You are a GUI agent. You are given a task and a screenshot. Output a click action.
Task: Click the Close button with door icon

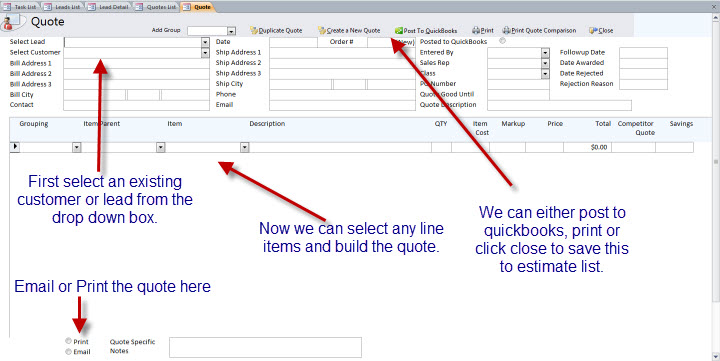(x=601, y=30)
